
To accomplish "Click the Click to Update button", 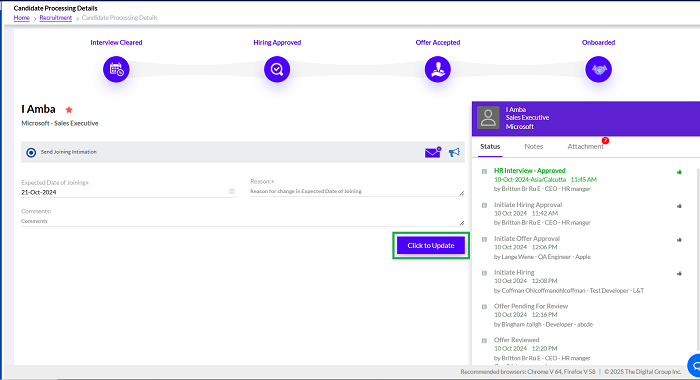I will click(431, 246).
